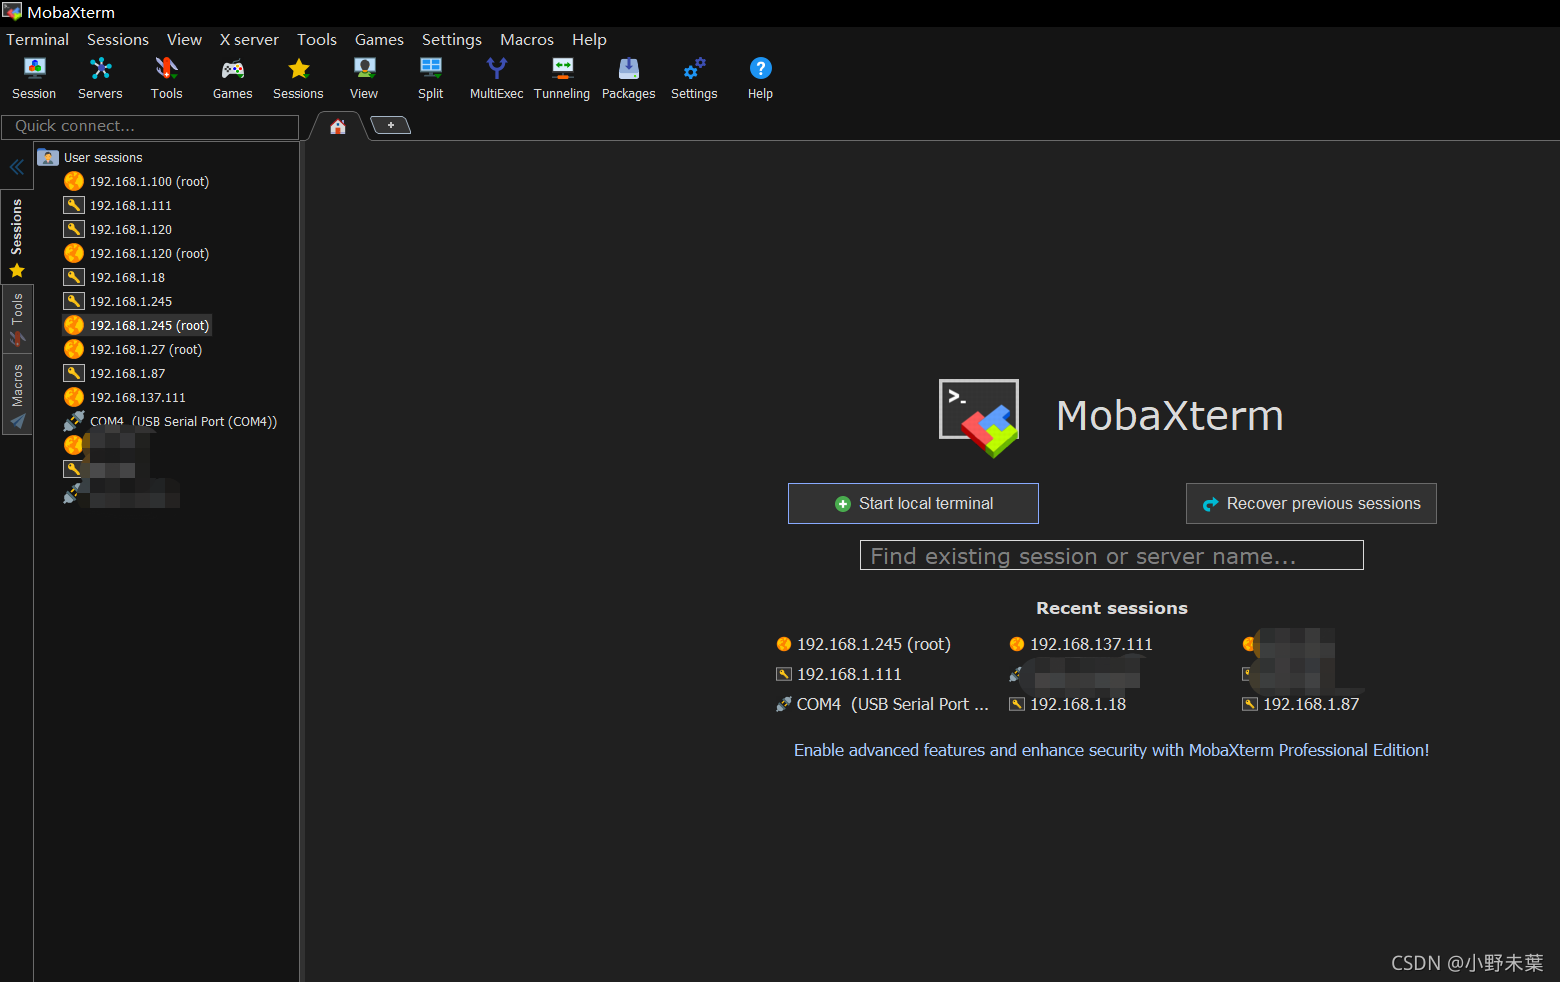Click the Start local terminal button
The height and width of the screenshot is (982, 1560).
coord(913,503)
